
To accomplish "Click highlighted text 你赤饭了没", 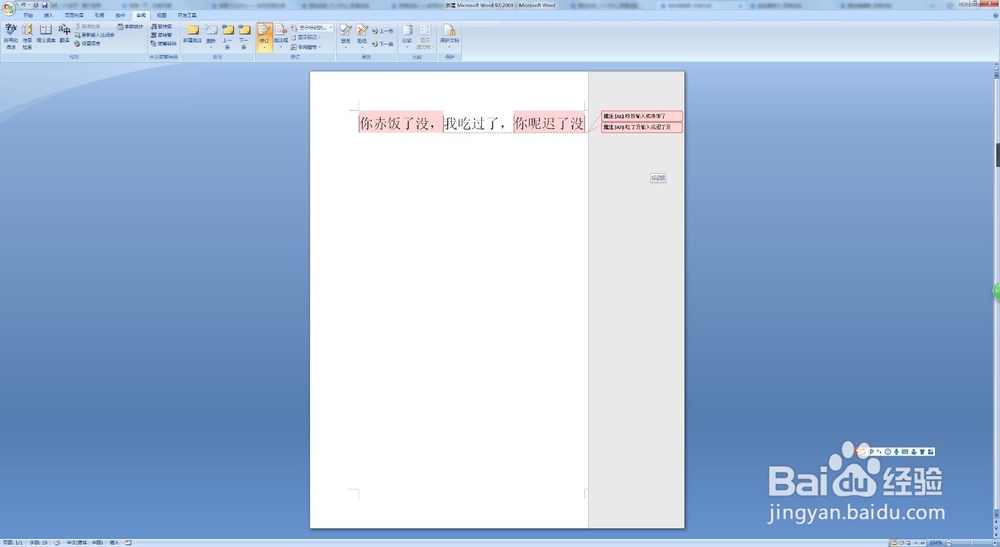I will [401, 123].
